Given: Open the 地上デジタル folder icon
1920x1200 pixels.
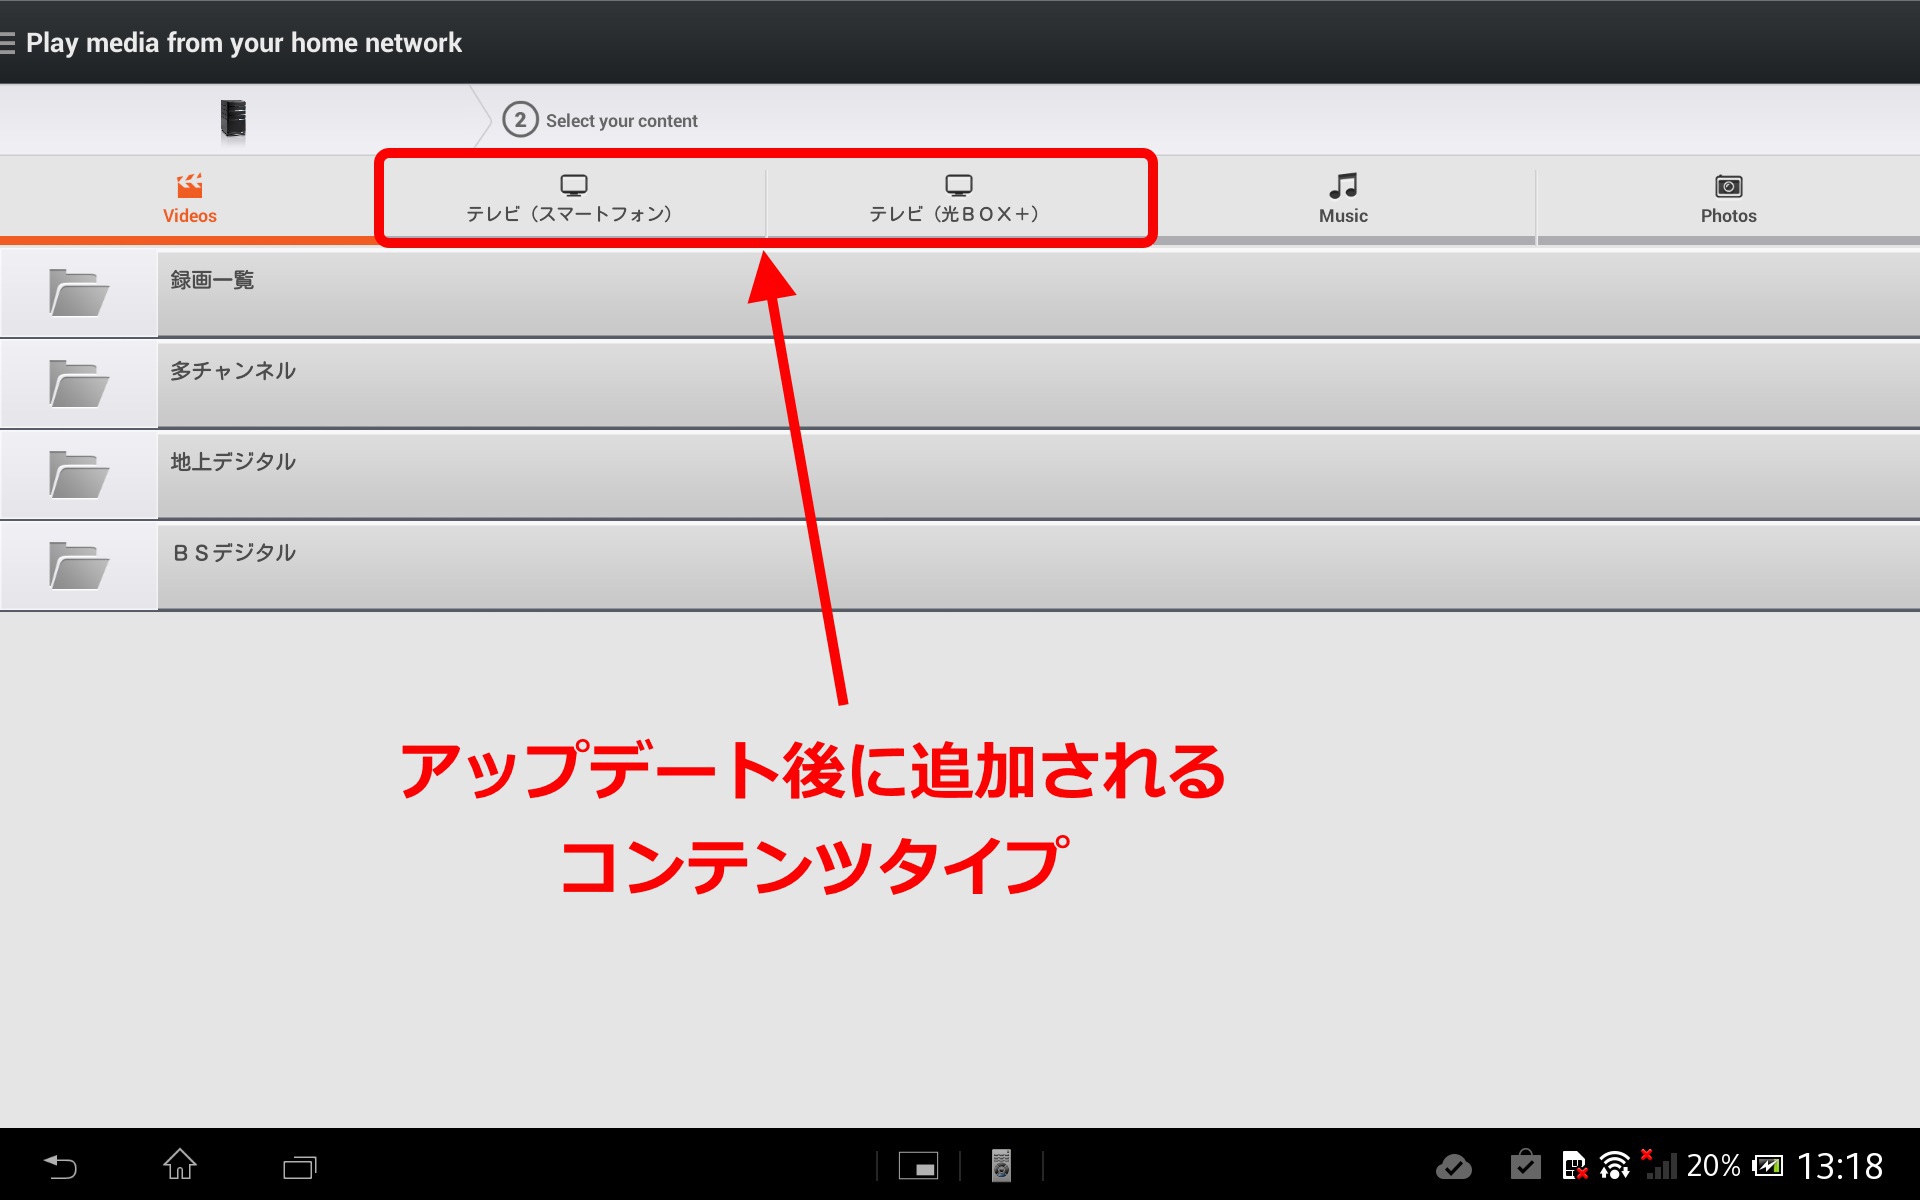Looking at the screenshot, I should click(79, 475).
